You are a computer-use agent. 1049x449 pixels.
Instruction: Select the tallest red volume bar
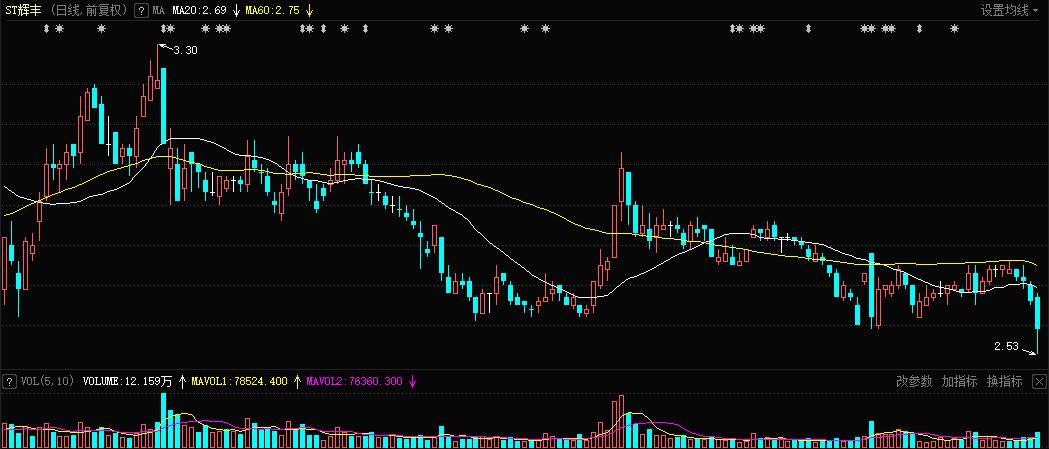pyautogui.click(x=622, y=422)
